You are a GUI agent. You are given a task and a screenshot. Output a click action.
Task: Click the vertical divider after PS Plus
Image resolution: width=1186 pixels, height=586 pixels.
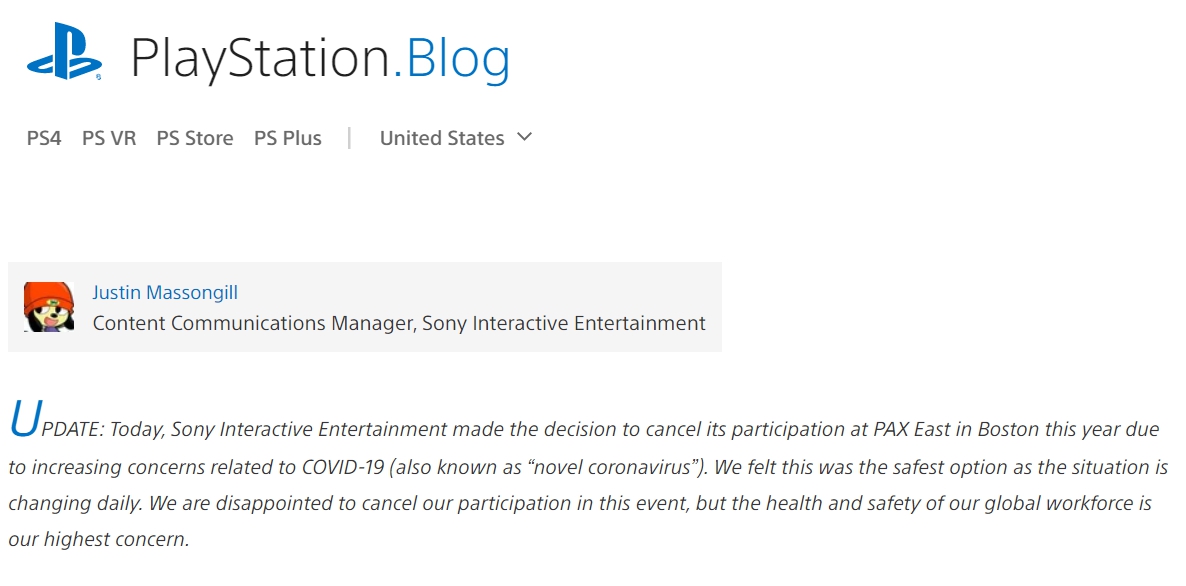click(349, 138)
